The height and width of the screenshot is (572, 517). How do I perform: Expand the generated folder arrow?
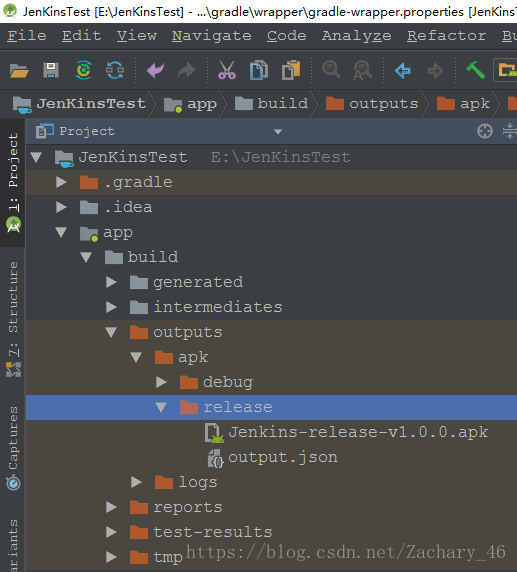(x=111, y=282)
